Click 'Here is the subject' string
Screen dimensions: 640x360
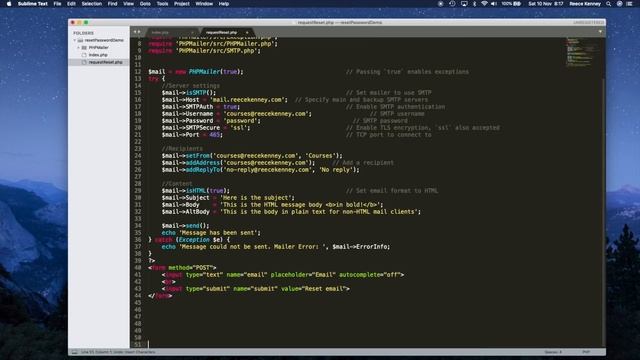[256, 198]
